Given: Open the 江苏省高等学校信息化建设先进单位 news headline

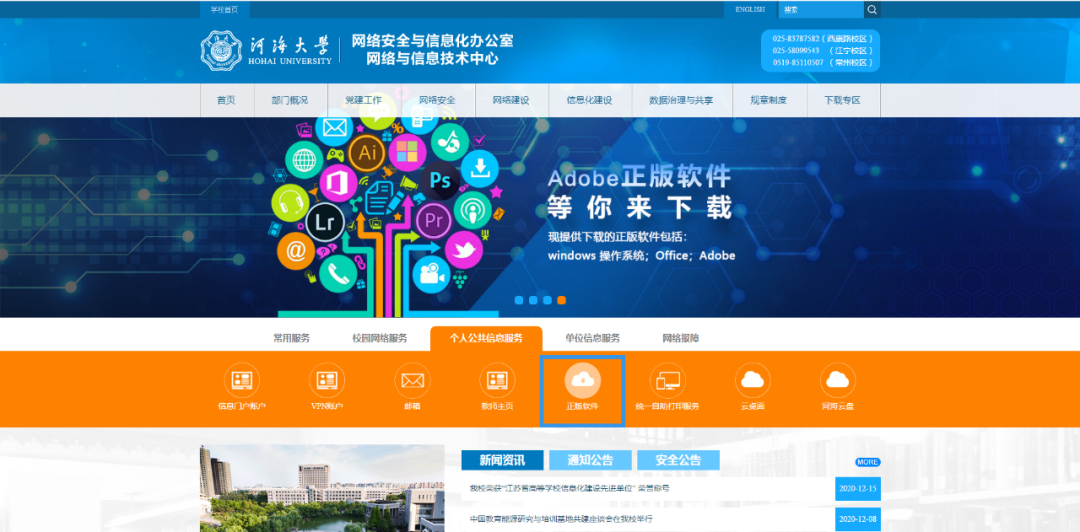Looking at the screenshot, I should pos(569,489).
